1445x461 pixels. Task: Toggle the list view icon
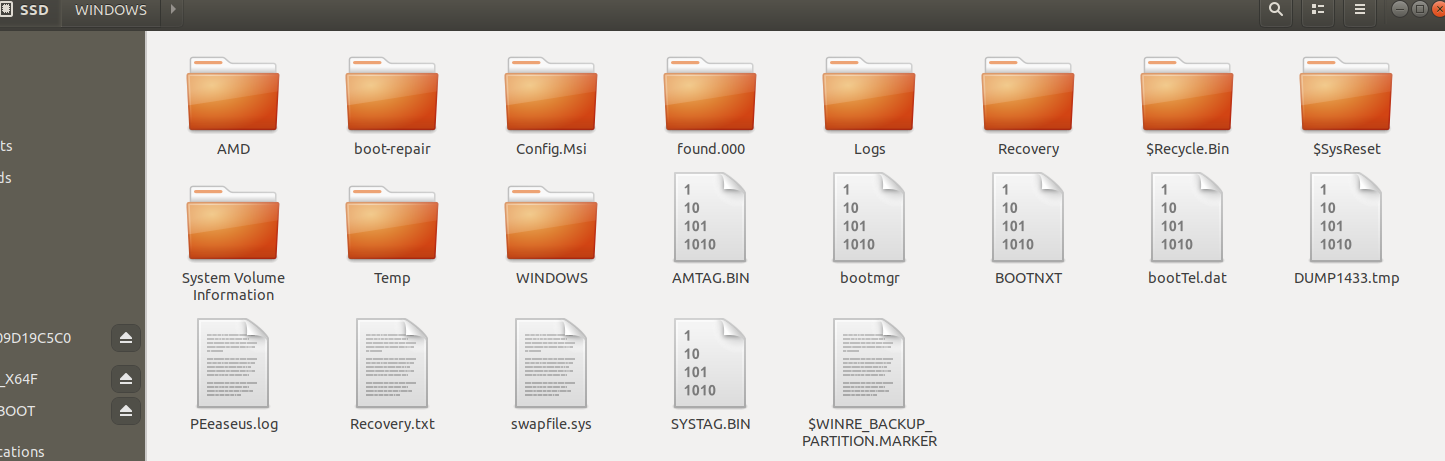(x=1318, y=10)
